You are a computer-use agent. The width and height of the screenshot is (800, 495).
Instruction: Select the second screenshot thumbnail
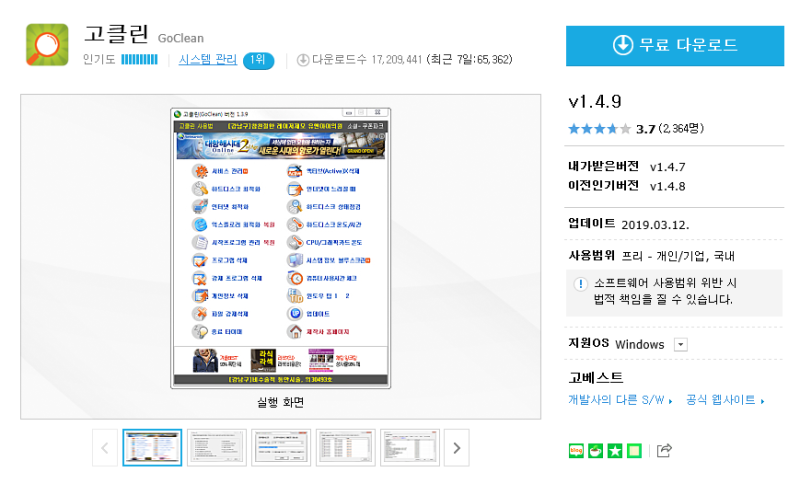point(217,448)
